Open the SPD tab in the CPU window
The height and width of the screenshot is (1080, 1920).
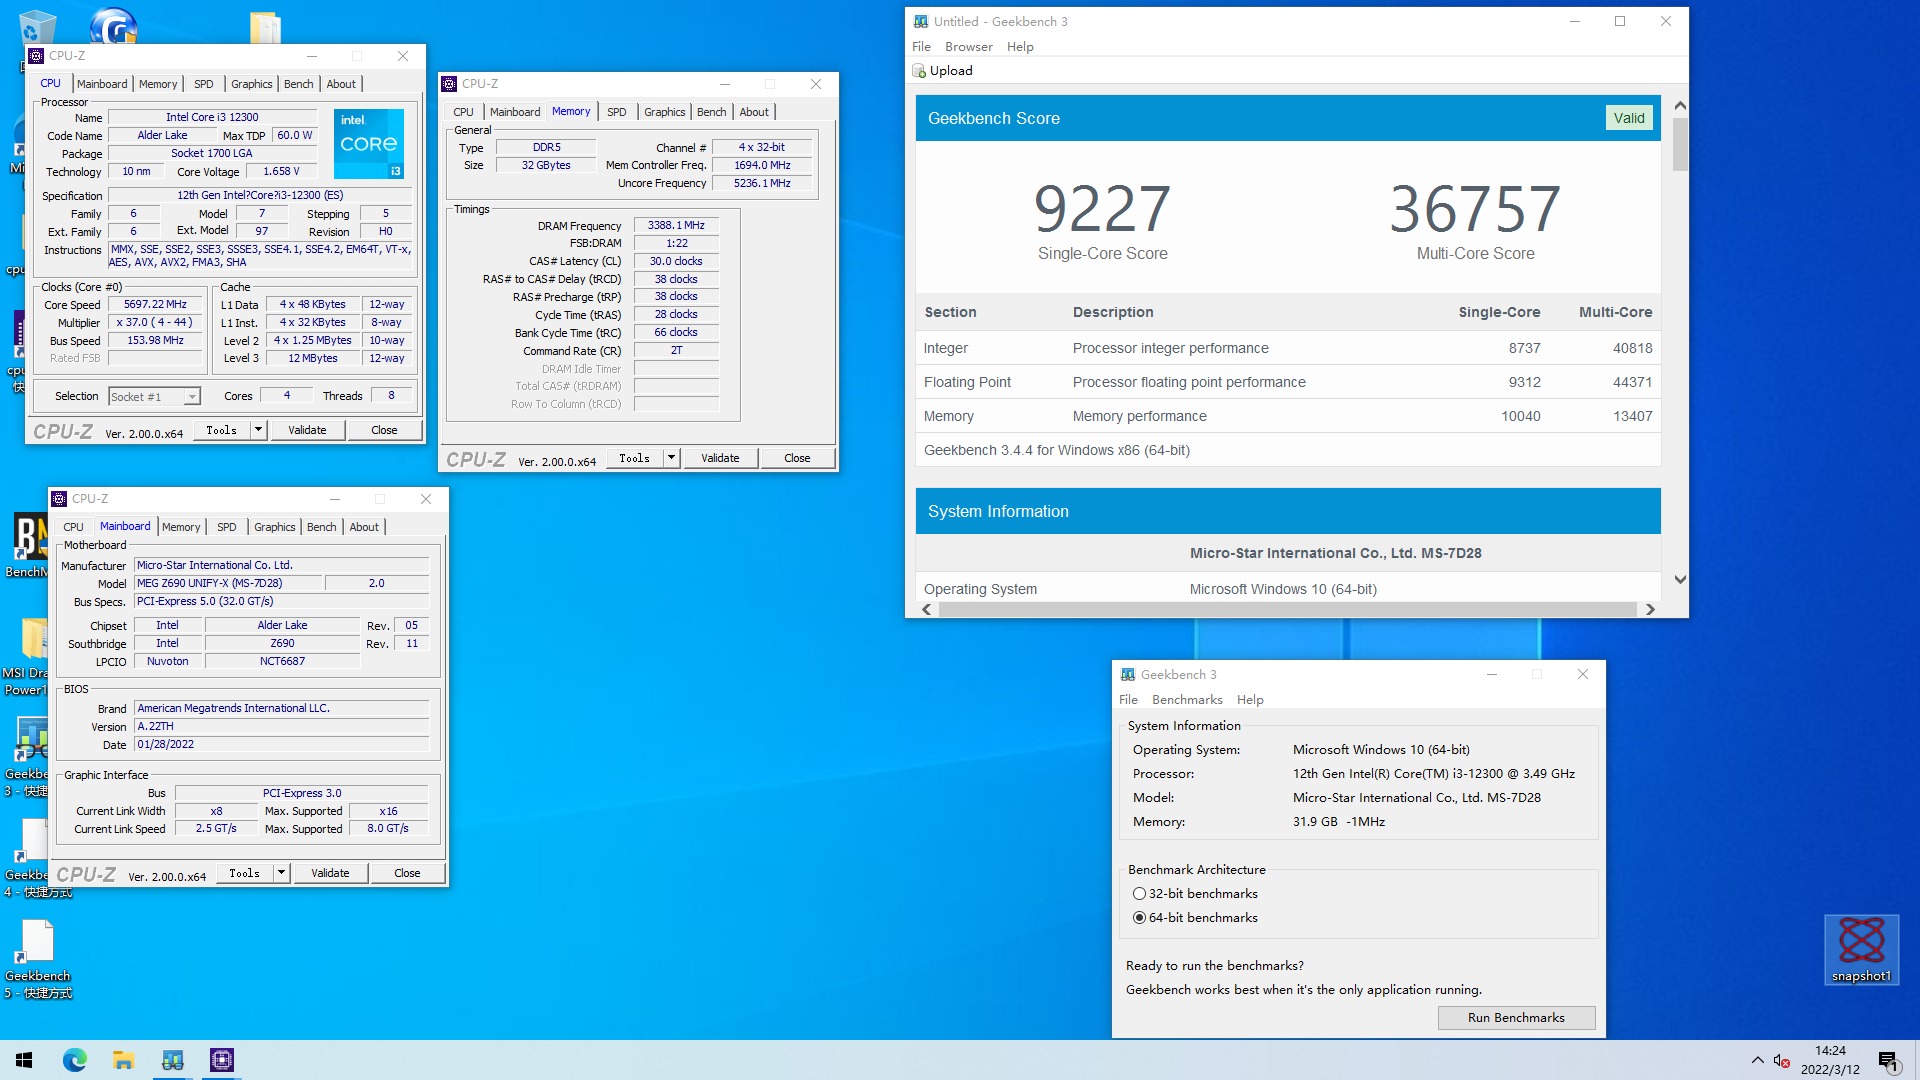(x=204, y=84)
